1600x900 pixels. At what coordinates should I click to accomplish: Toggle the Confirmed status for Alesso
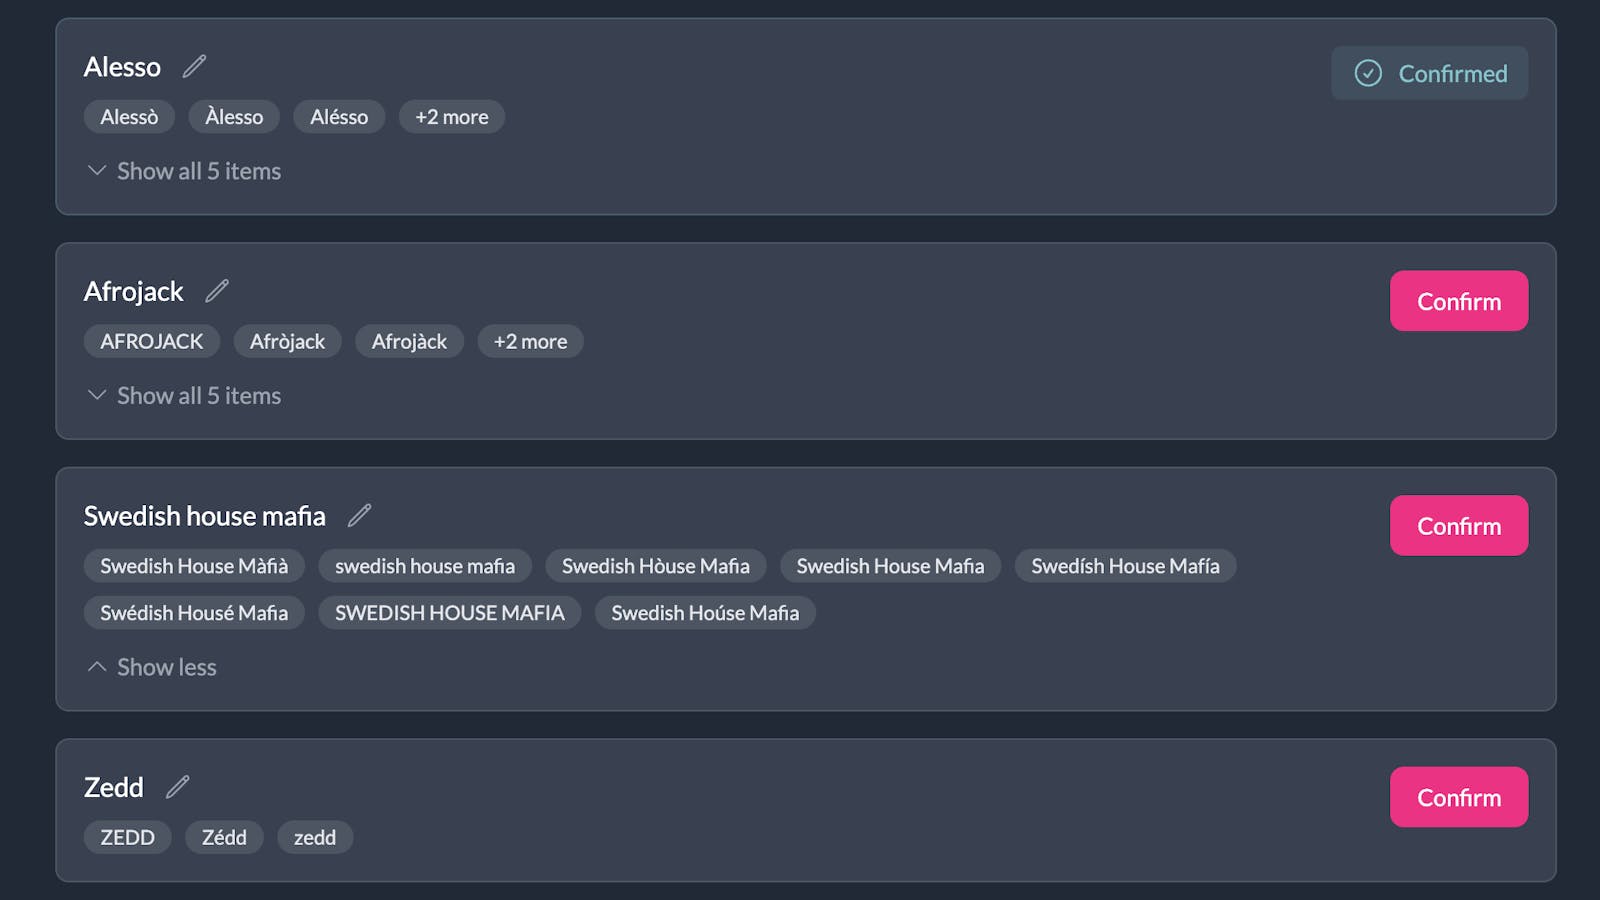(1429, 73)
